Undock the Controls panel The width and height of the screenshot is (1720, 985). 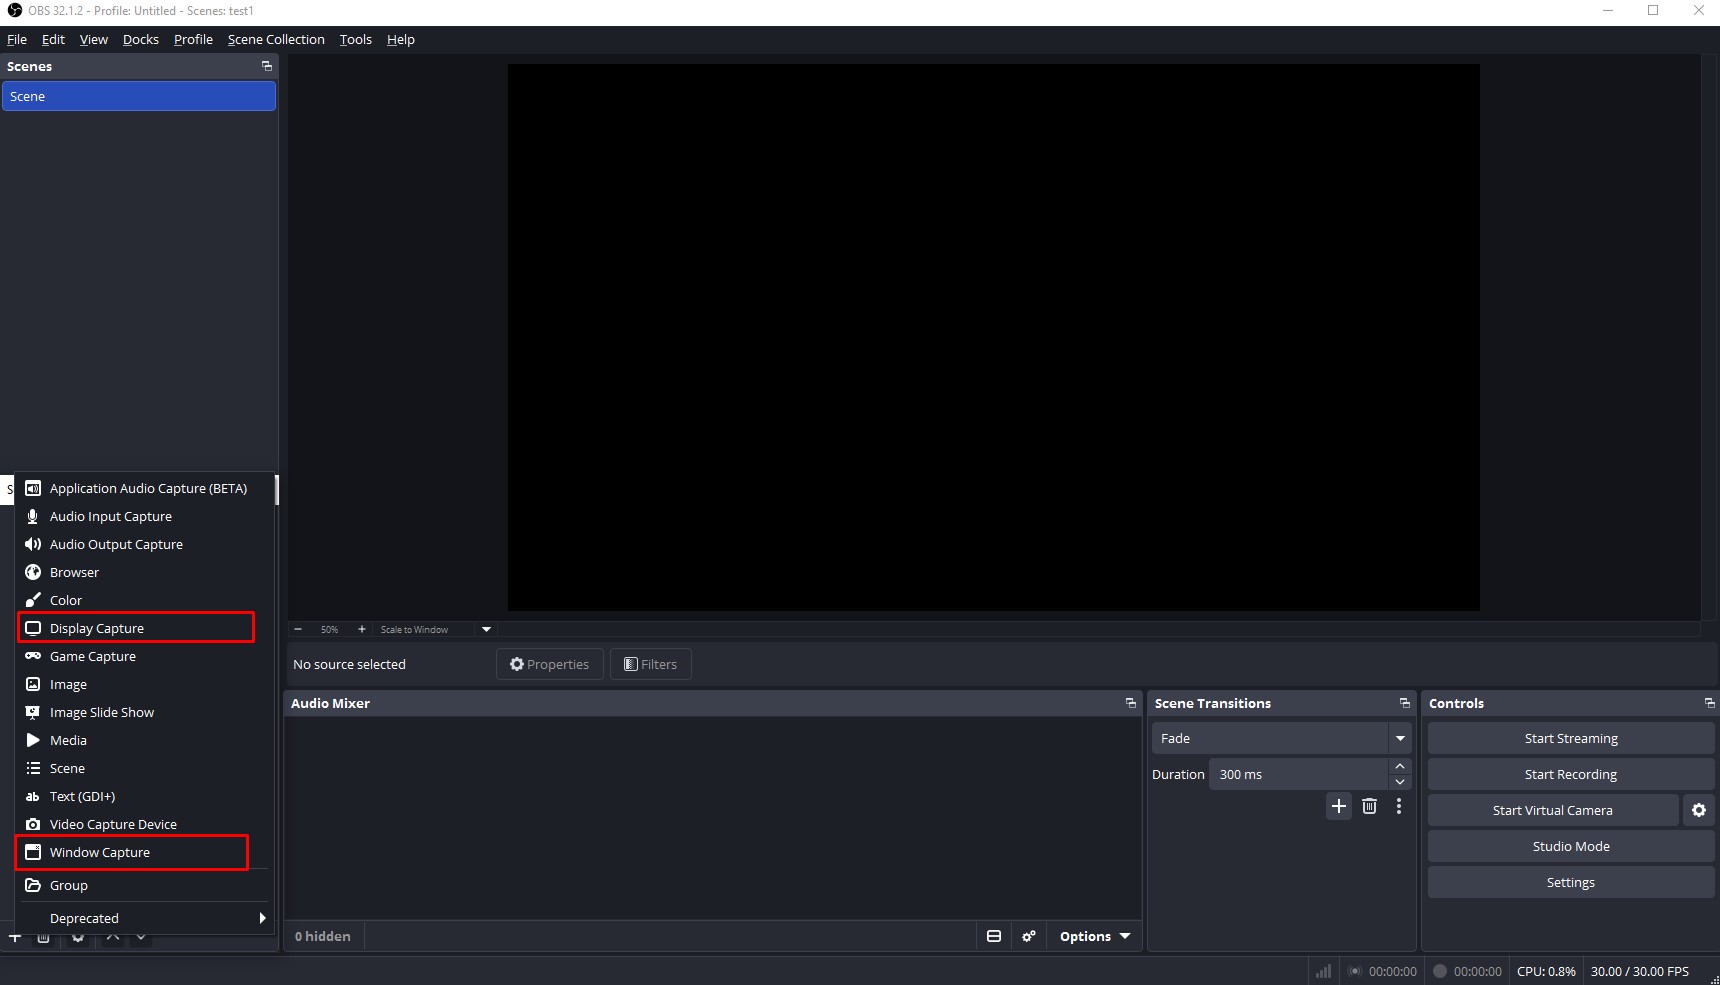[x=1710, y=703]
